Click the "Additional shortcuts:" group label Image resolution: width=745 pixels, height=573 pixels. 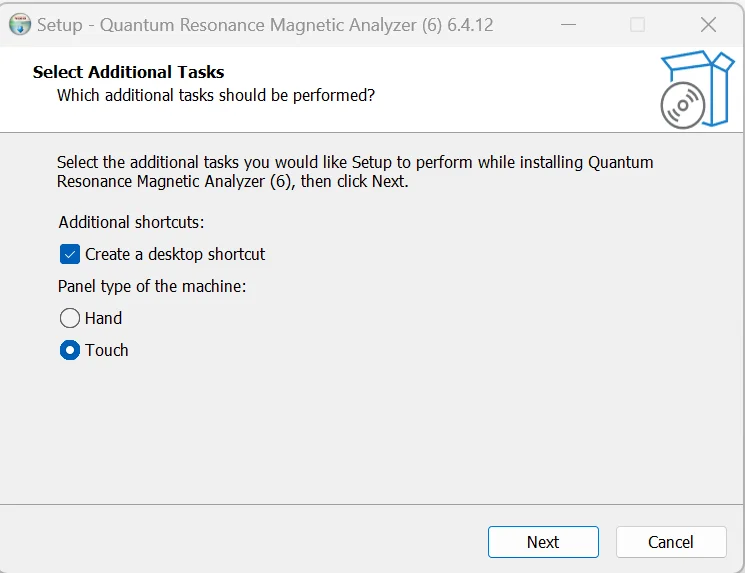[x=131, y=222]
